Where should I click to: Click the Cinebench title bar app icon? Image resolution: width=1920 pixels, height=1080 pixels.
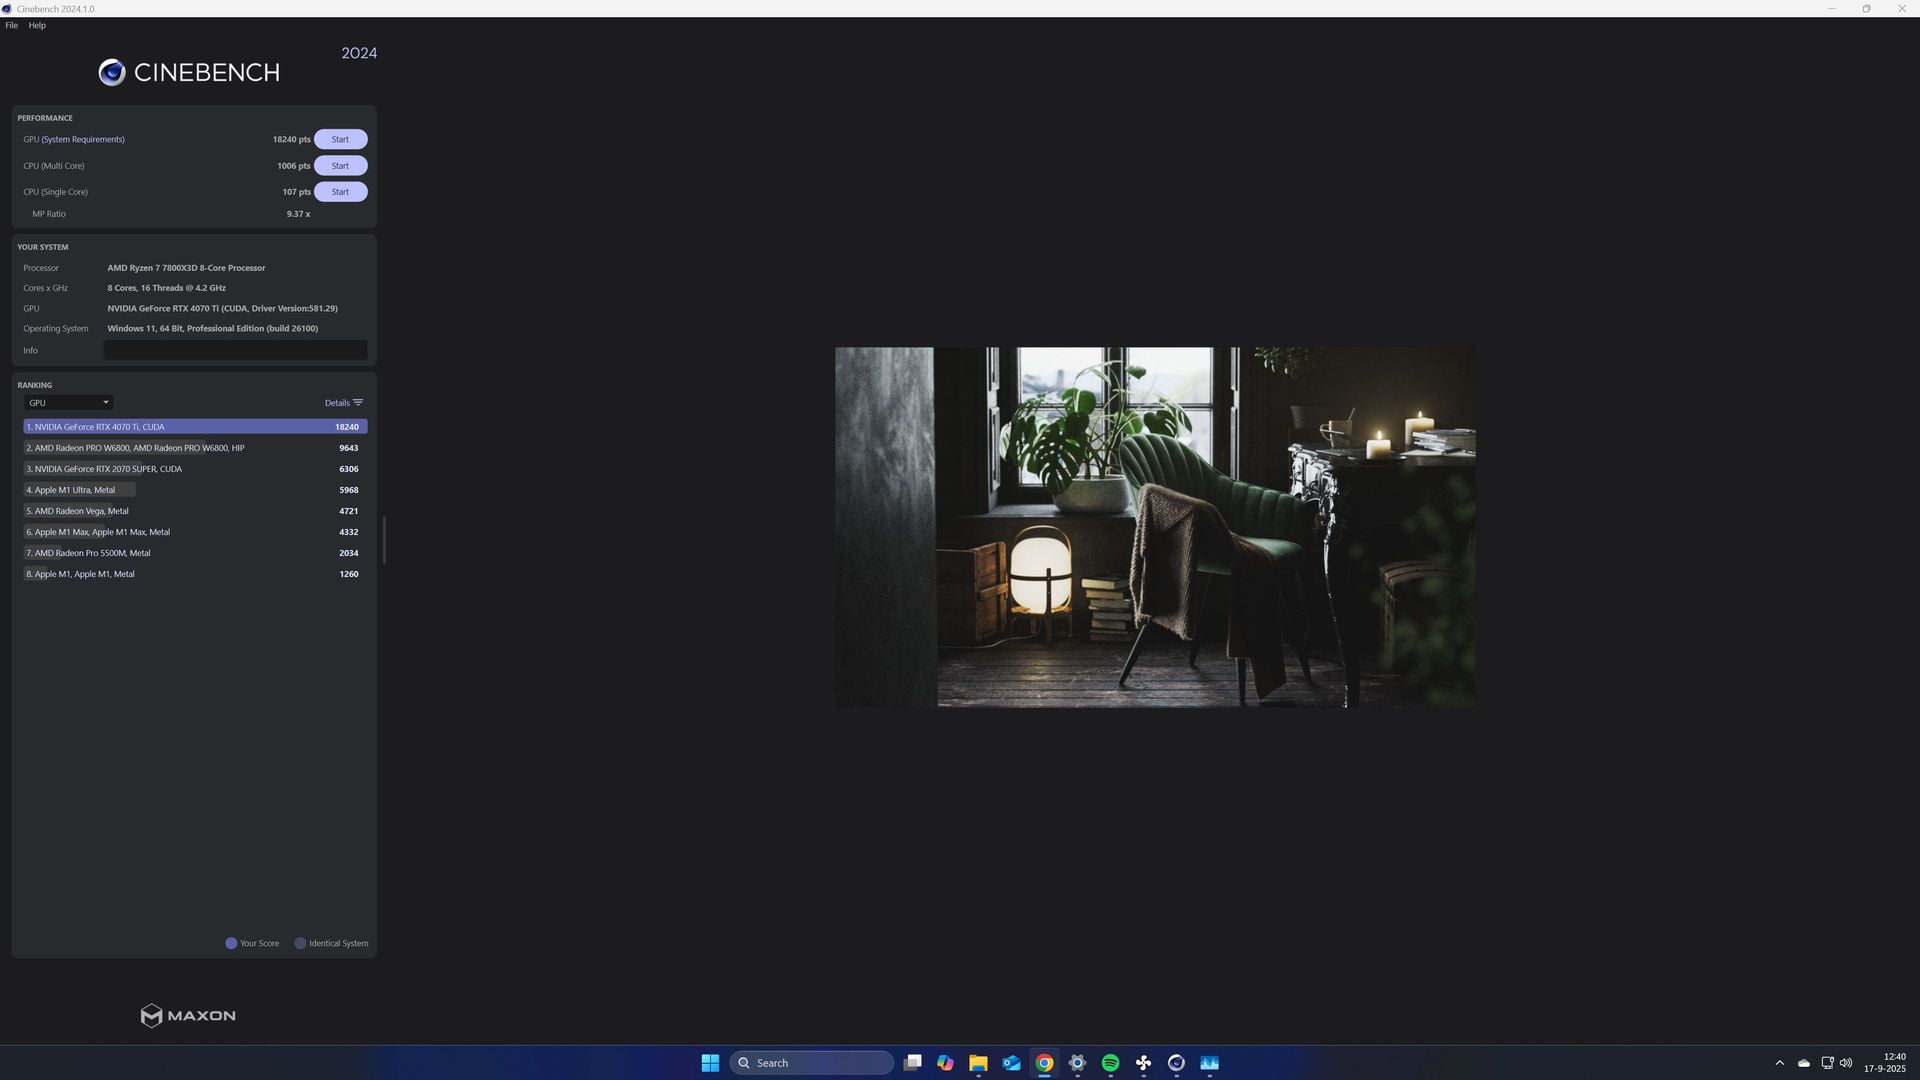7,9
